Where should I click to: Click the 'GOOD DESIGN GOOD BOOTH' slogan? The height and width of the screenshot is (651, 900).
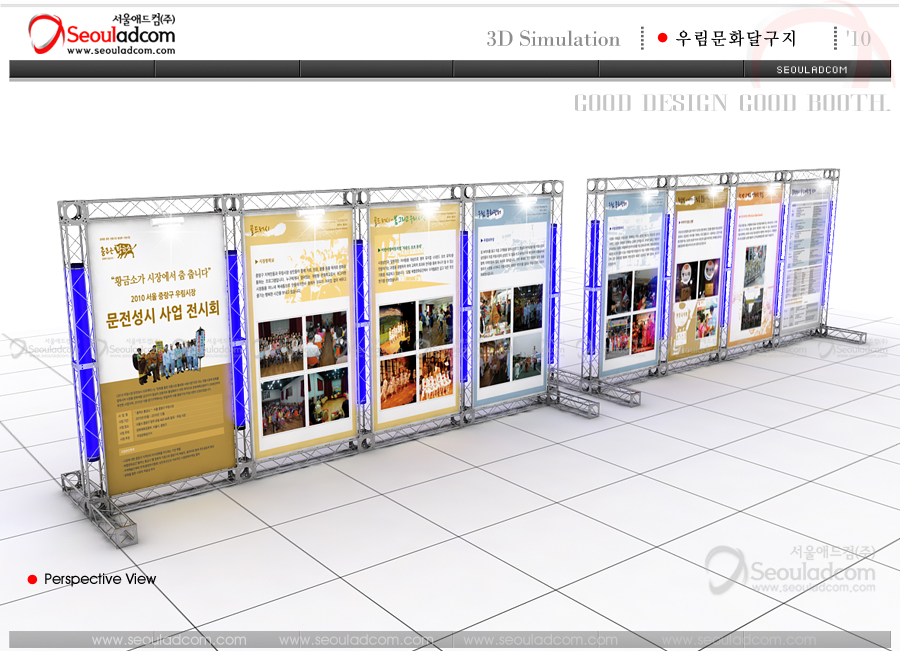730,103
